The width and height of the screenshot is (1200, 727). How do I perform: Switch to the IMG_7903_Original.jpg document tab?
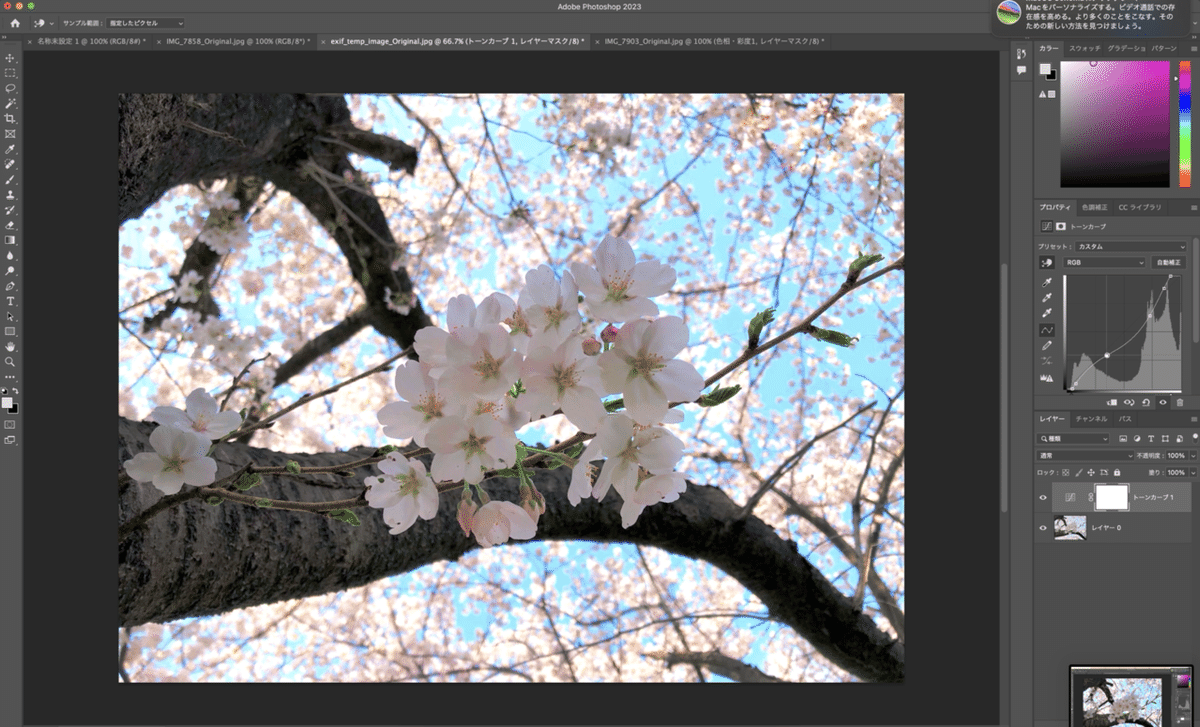(x=714, y=42)
